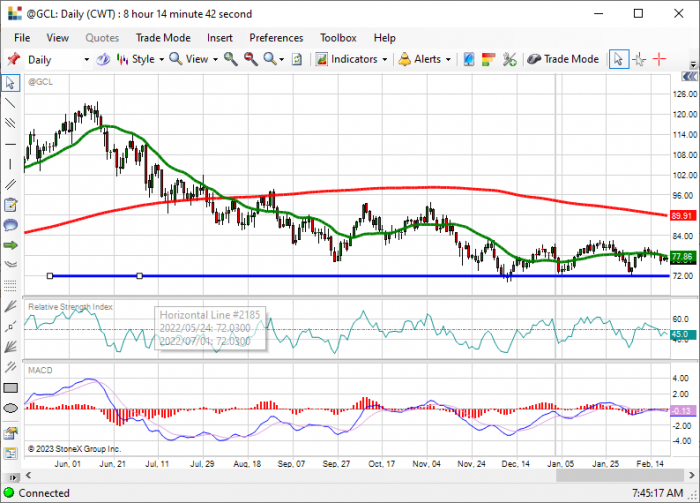Select the trend line drawing tool

(x=10, y=103)
